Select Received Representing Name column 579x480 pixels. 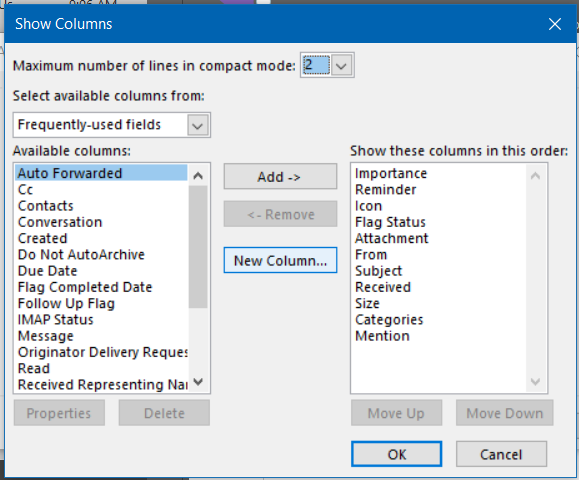pos(102,384)
